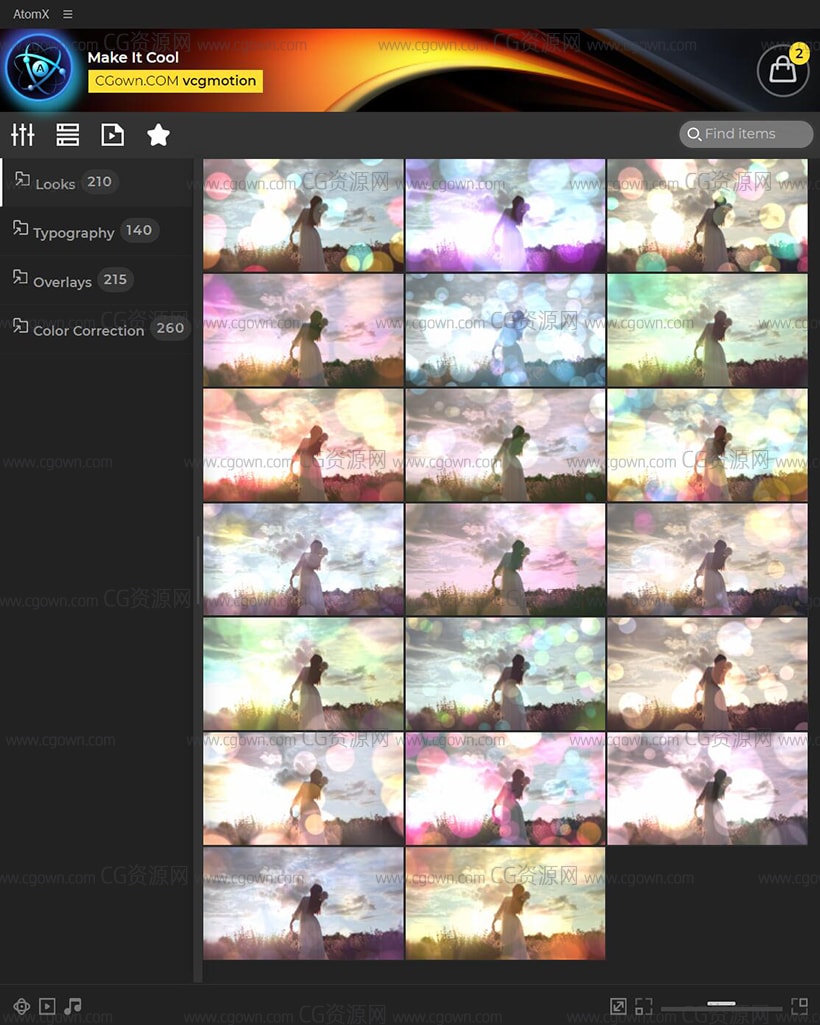Click the vertical scrollbar beside the thumbnail grid
This screenshot has height=1025, width=820.
click(x=197, y=569)
